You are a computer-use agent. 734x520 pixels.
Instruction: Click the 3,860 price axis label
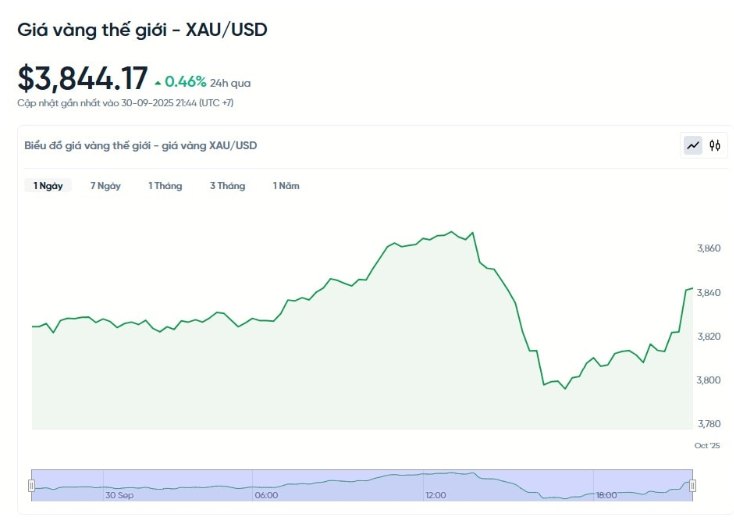click(709, 248)
